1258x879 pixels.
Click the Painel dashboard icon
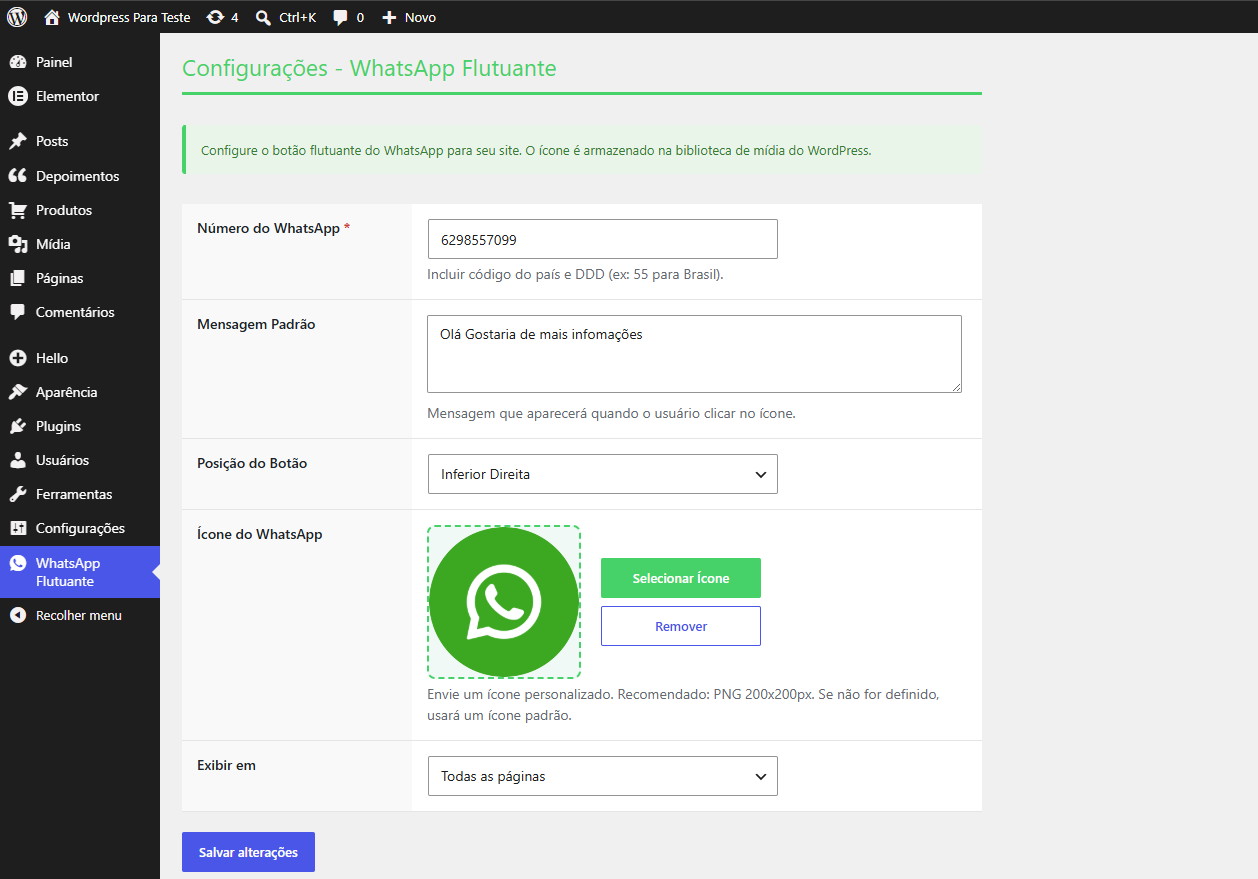coord(17,62)
